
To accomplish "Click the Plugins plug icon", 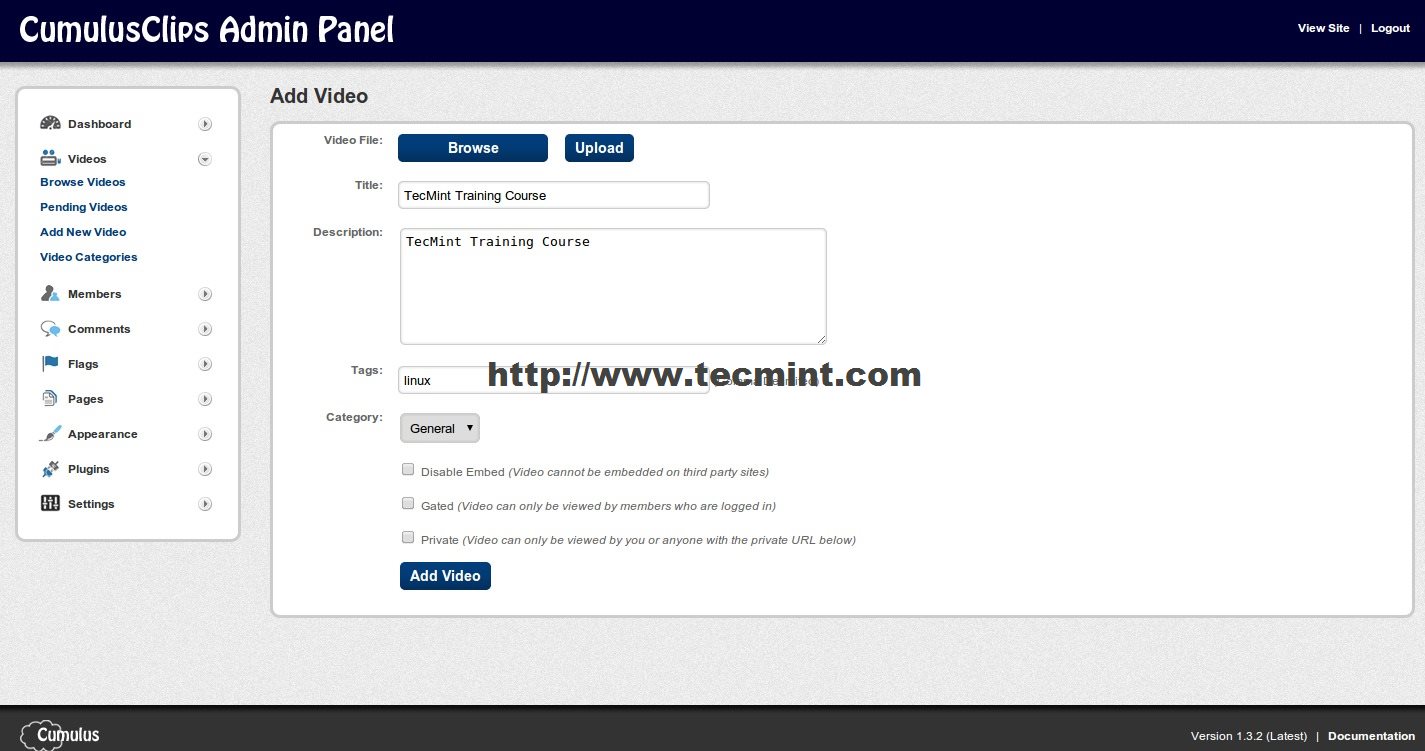I will (x=50, y=468).
